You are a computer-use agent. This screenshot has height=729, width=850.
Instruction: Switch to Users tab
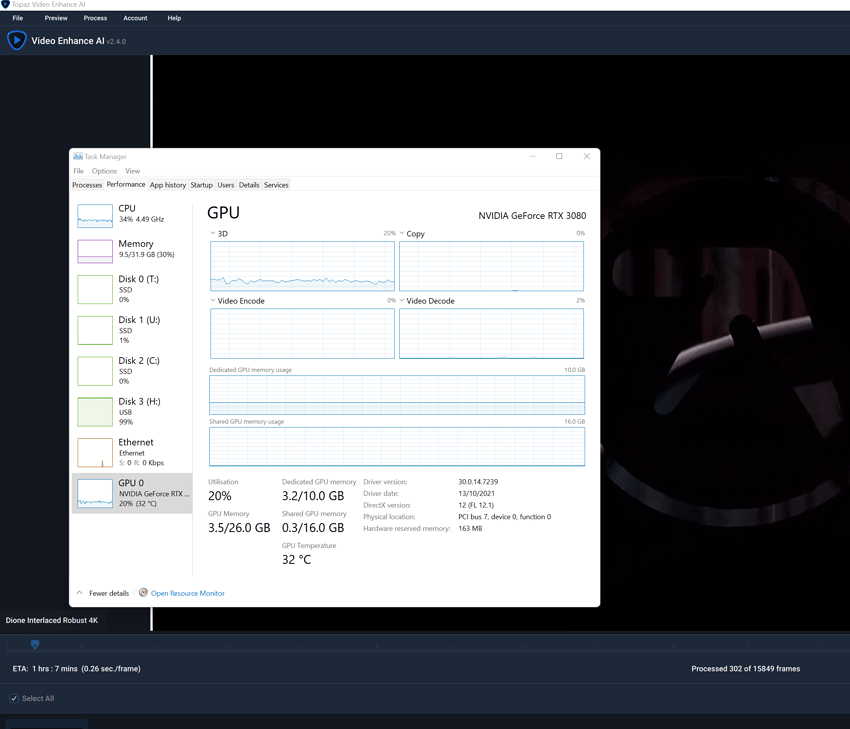pyautogui.click(x=226, y=185)
